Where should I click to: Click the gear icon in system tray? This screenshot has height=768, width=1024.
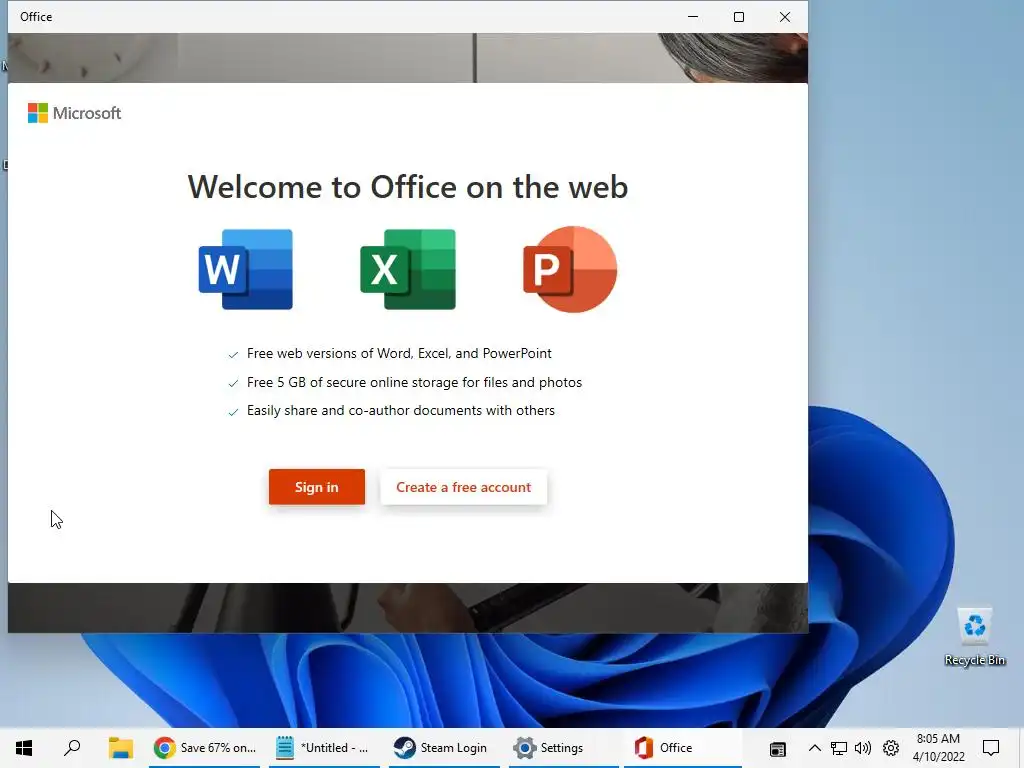tap(891, 748)
